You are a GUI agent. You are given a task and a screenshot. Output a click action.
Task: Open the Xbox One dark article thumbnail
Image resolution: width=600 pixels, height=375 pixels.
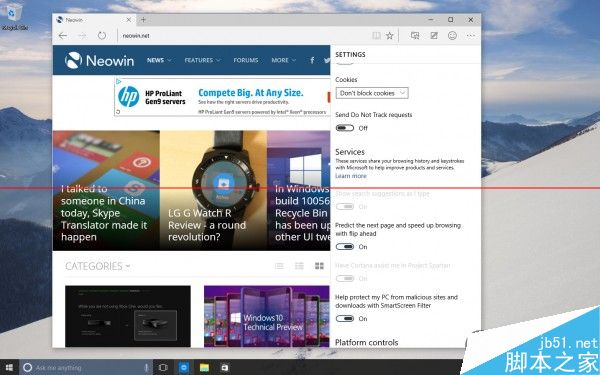click(x=128, y=316)
